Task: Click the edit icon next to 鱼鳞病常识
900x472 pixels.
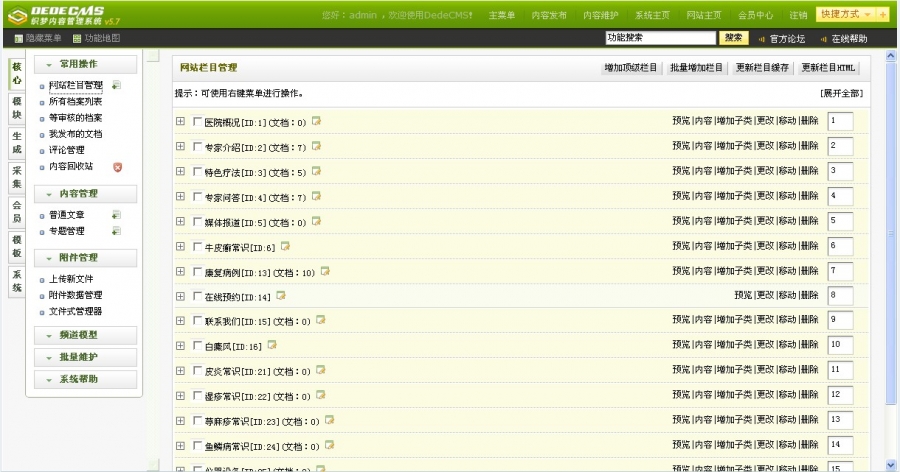Action: point(329,445)
